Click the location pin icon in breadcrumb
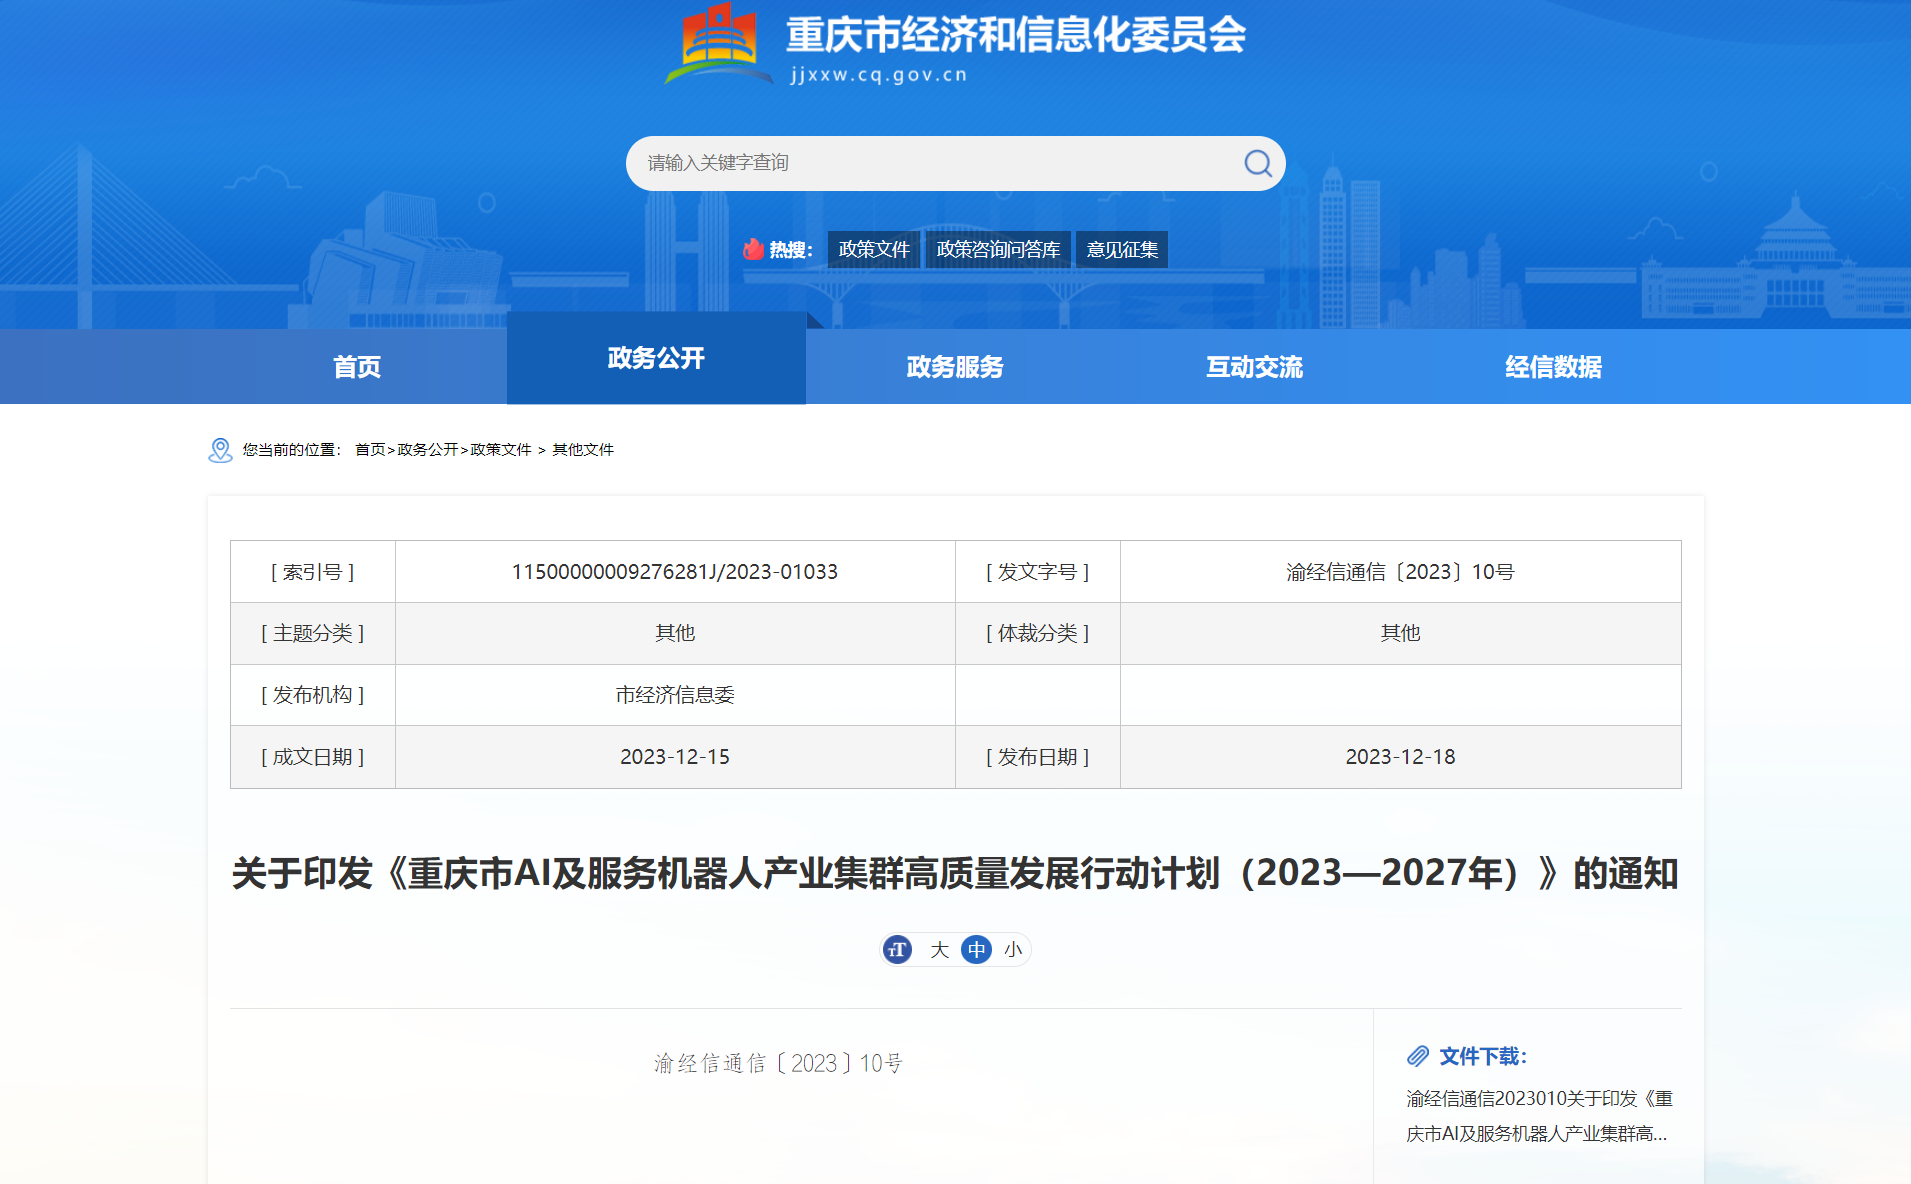 220,450
